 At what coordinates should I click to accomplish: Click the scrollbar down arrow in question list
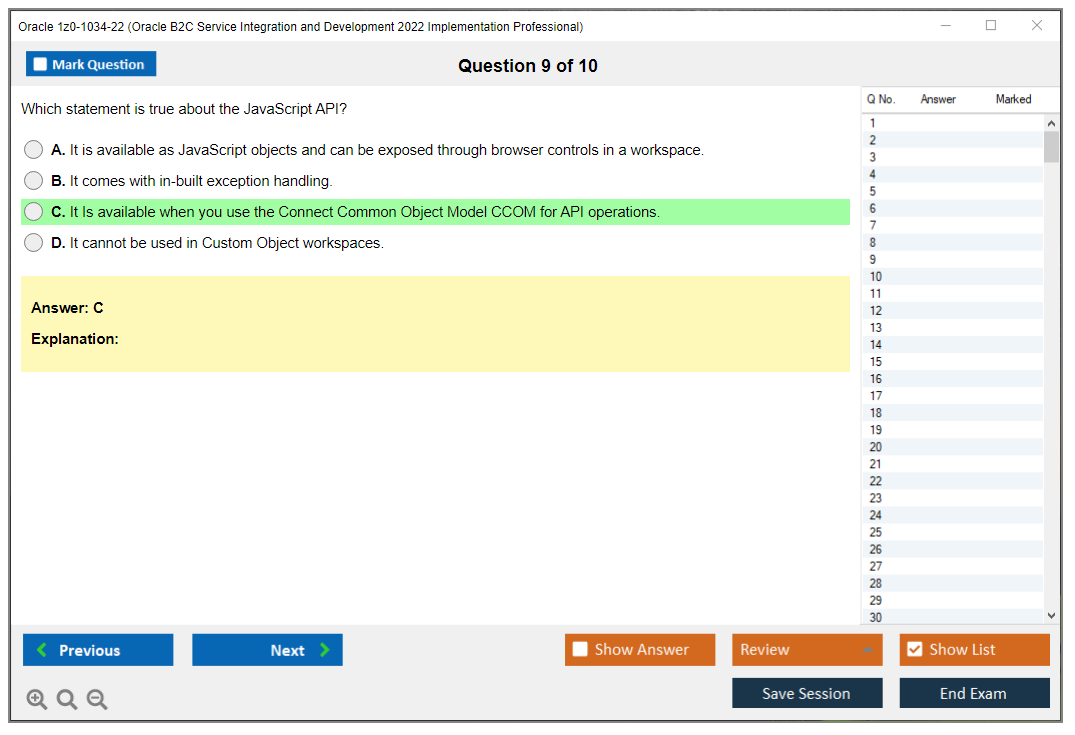point(1050,615)
